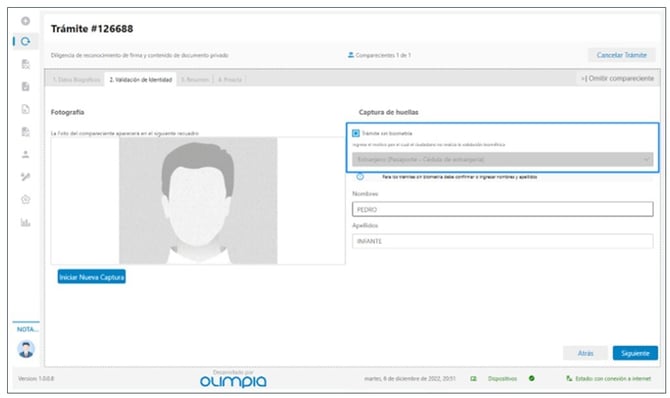This screenshot has height=398, width=670.
Task: Click the plus icon atop the sidebar
Action: (x=26, y=21)
